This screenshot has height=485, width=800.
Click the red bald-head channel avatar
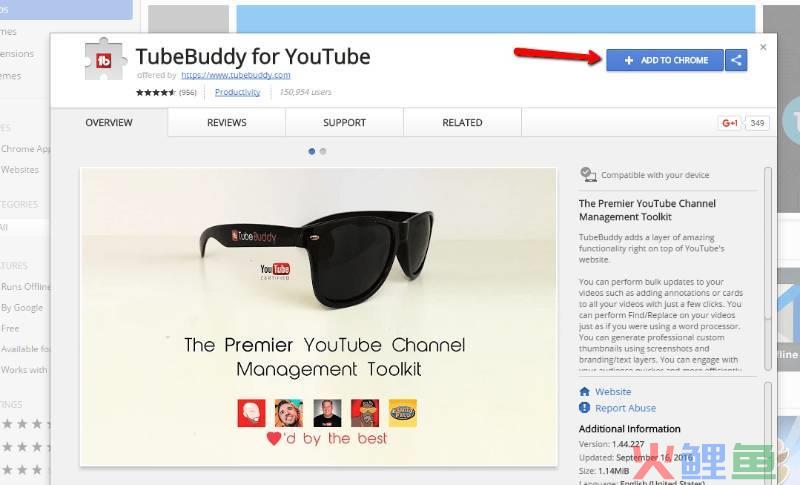[251, 413]
